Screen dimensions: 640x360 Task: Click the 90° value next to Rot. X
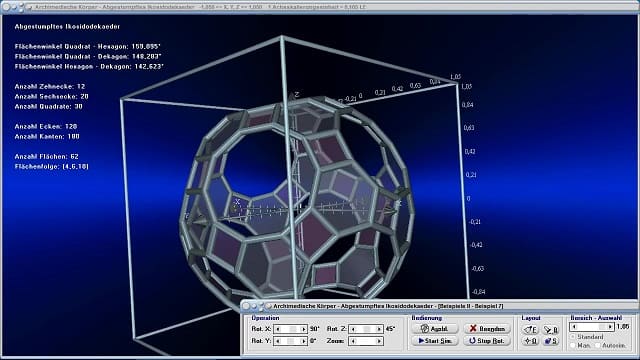pyautogui.click(x=314, y=329)
